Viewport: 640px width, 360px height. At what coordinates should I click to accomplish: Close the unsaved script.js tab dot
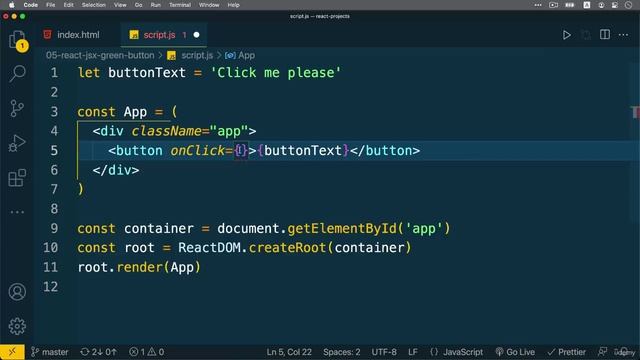pos(196,35)
